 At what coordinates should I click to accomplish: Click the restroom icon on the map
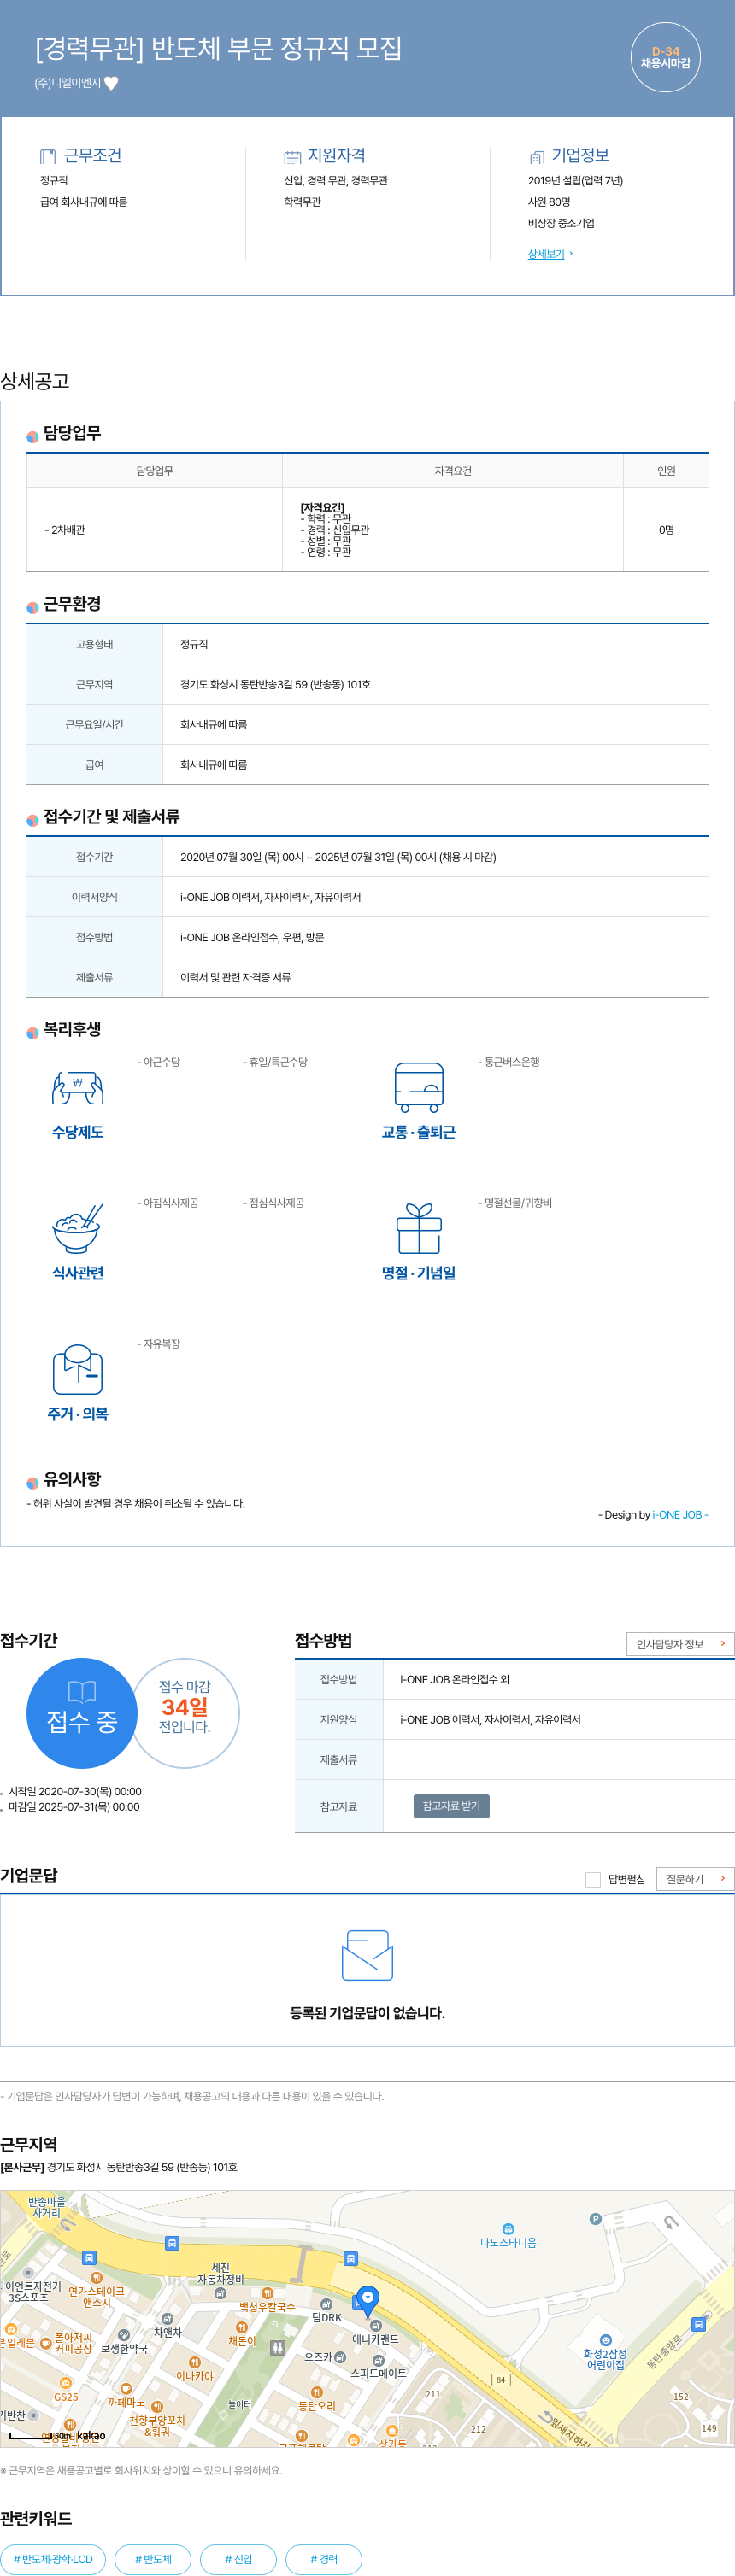click(278, 2347)
